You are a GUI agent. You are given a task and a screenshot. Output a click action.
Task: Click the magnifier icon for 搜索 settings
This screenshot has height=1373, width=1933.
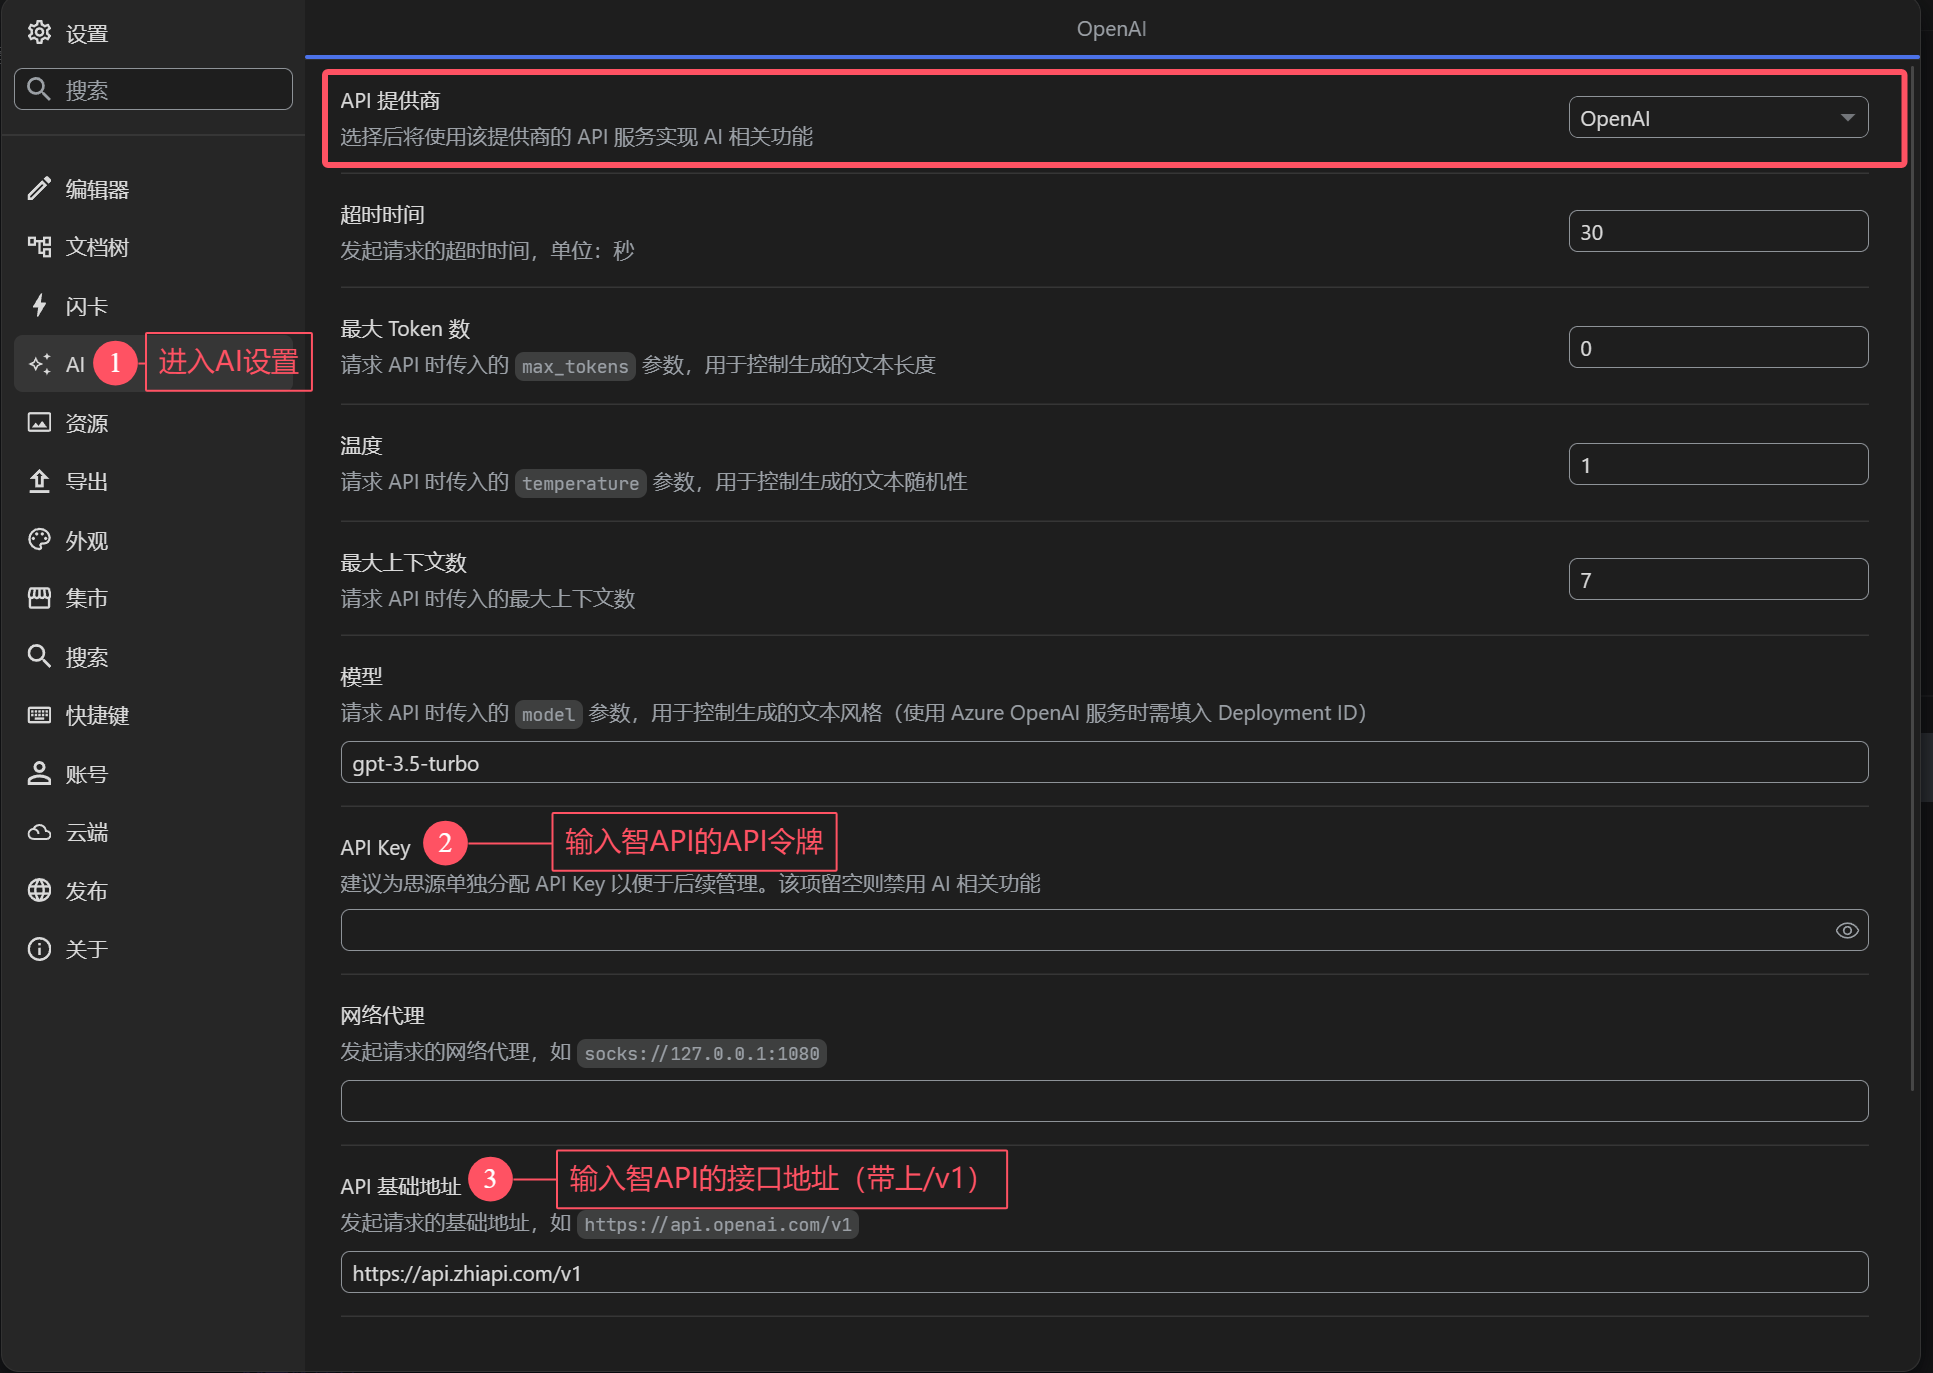point(39,656)
